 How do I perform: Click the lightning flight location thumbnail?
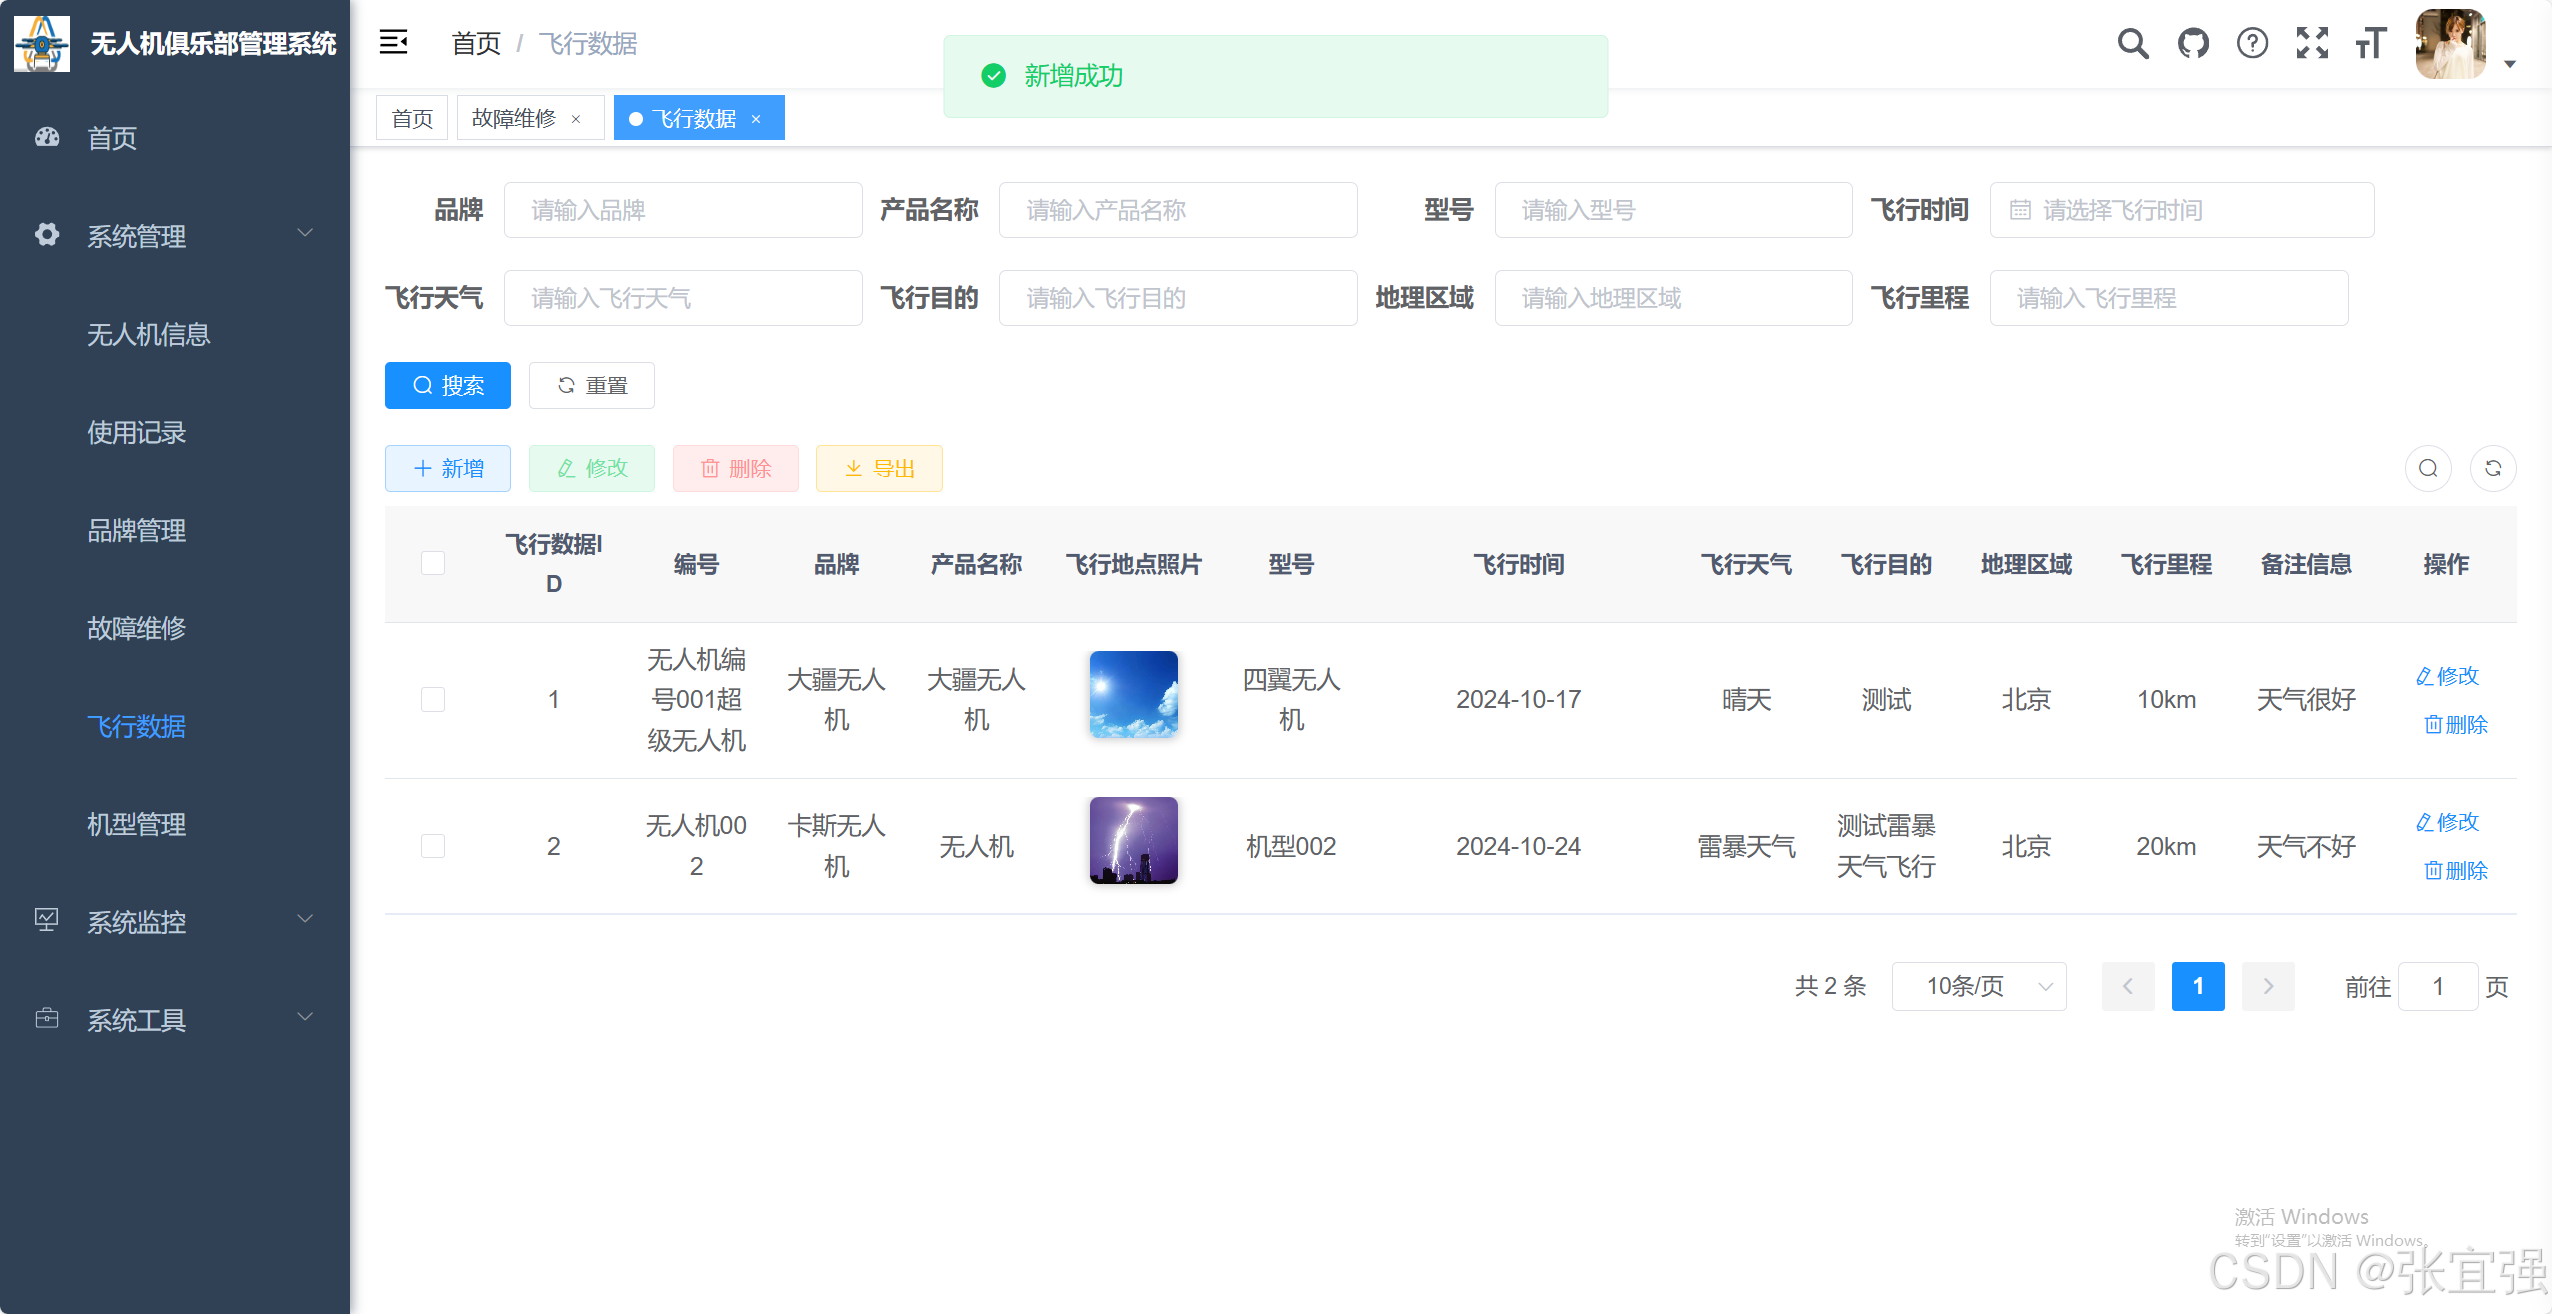[1132, 840]
